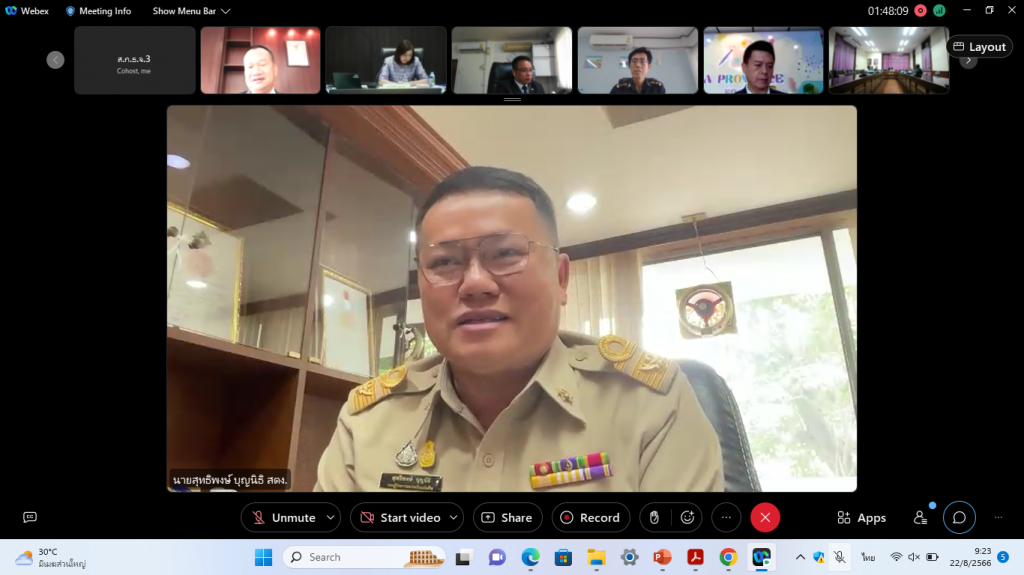The height and width of the screenshot is (575, 1024).
Task: Start video camera
Action: (399, 517)
